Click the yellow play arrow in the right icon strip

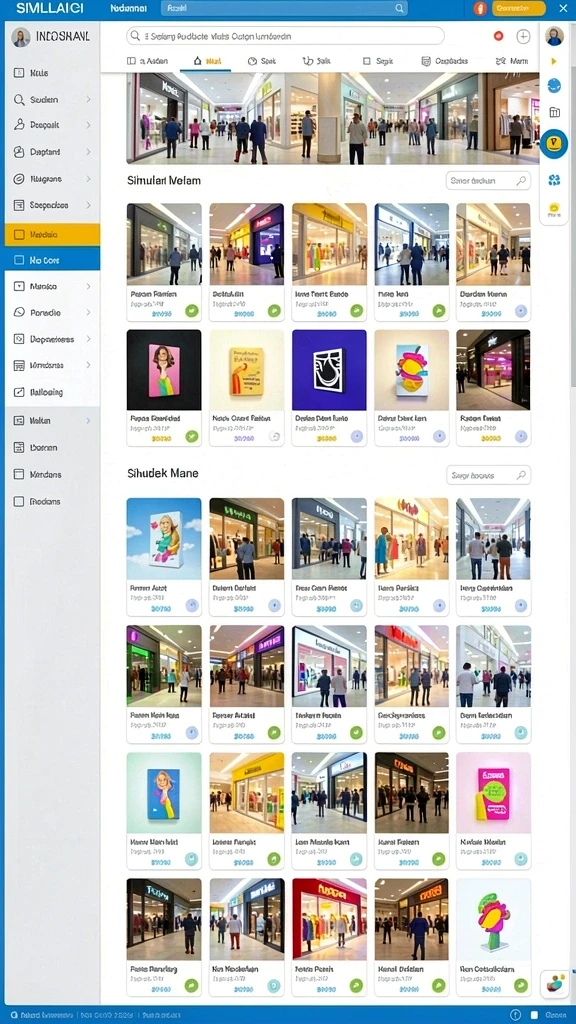coord(554,61)
